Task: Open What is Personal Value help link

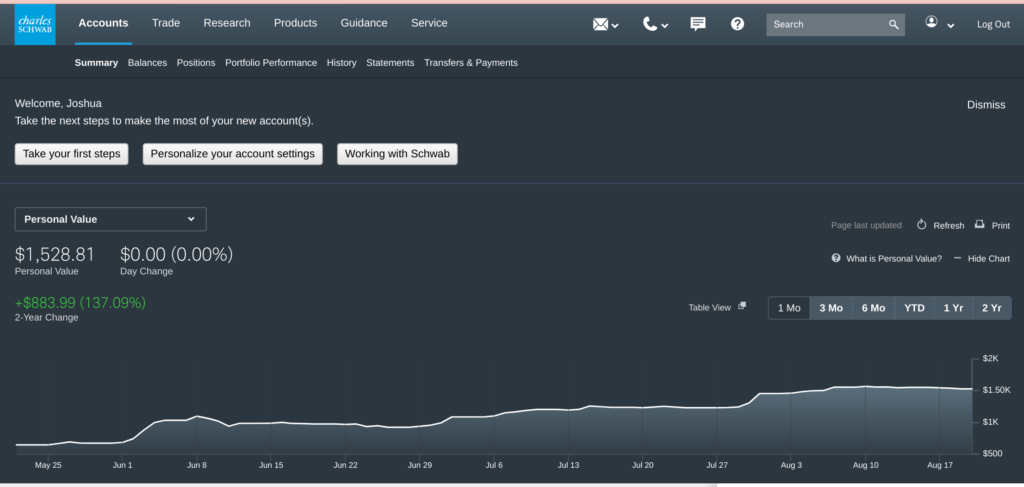Action: 893,258
